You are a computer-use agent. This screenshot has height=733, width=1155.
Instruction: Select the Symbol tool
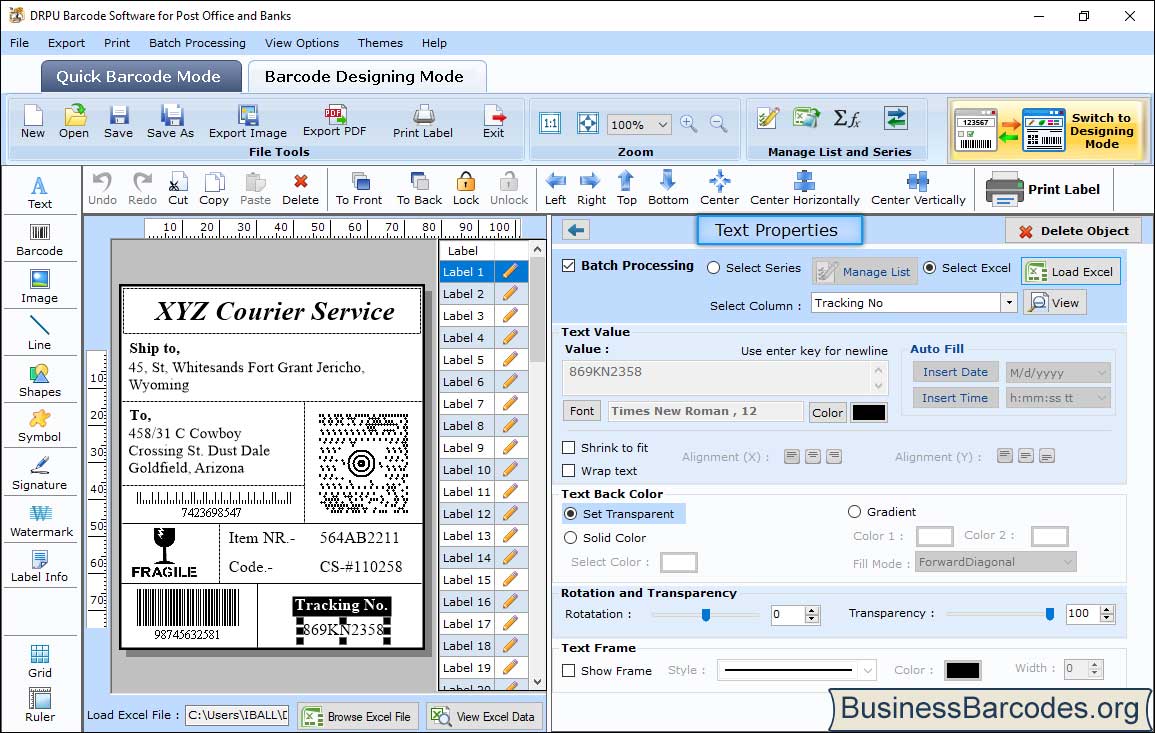click(40, 427)
